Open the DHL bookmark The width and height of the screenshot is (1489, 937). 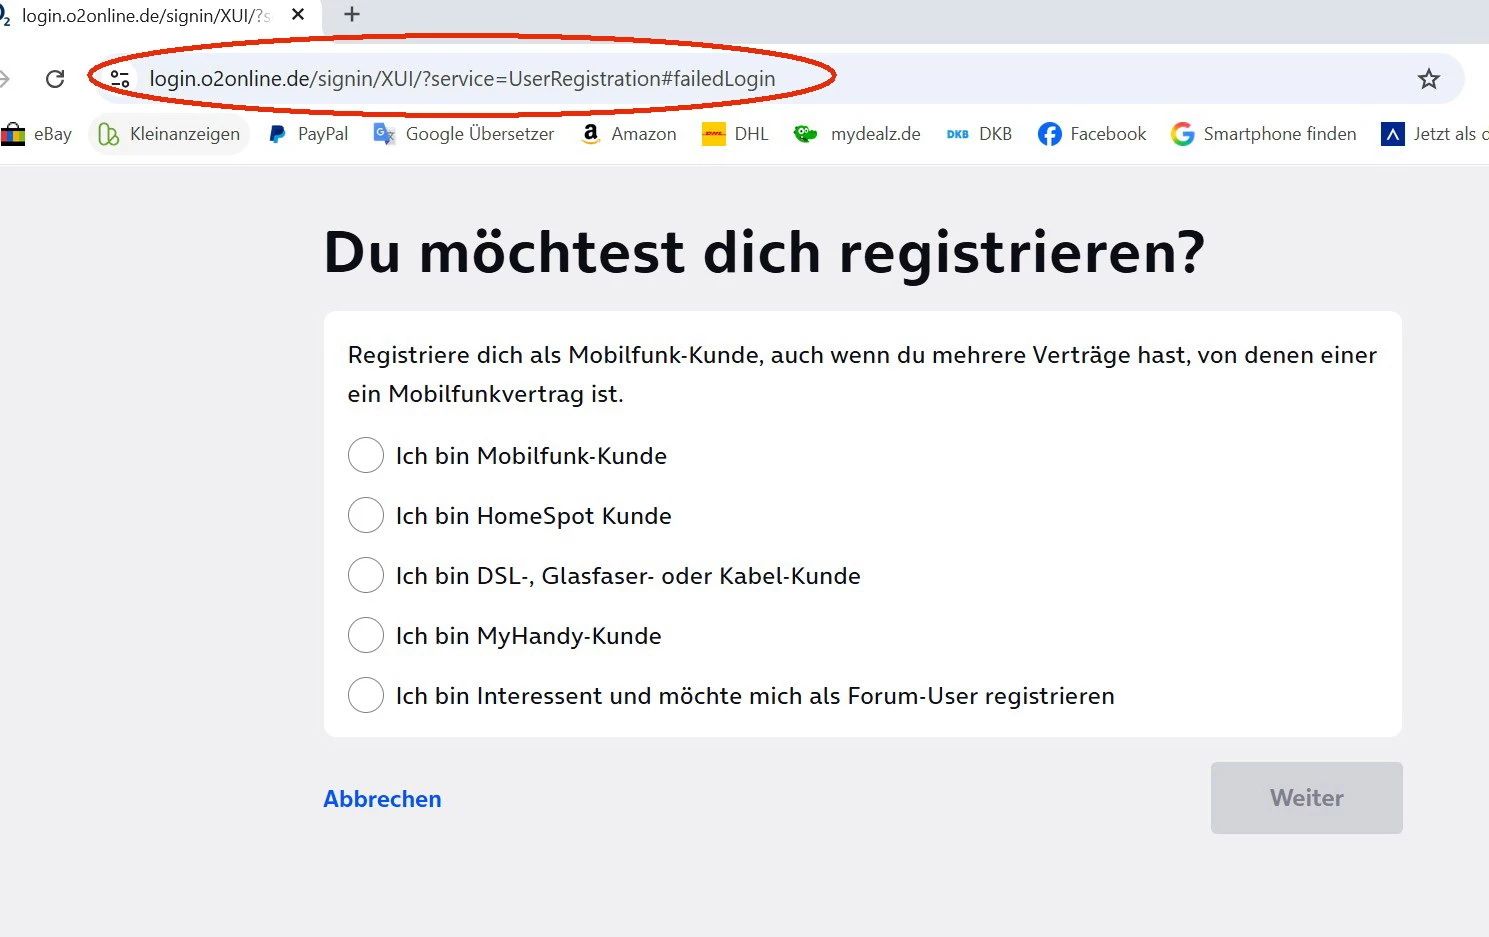pos(736,134)
